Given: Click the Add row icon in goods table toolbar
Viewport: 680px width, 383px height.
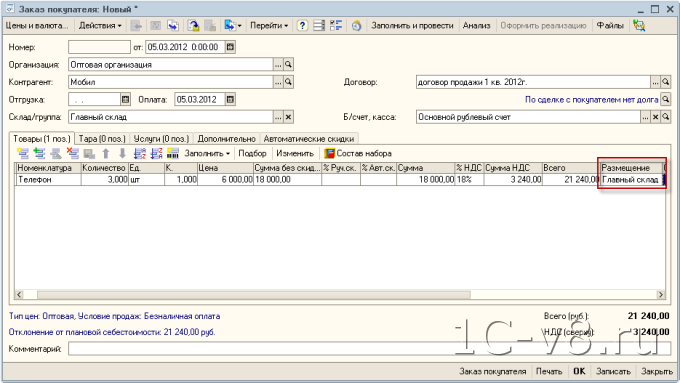Looking at the screenshot, I should 23,153.
